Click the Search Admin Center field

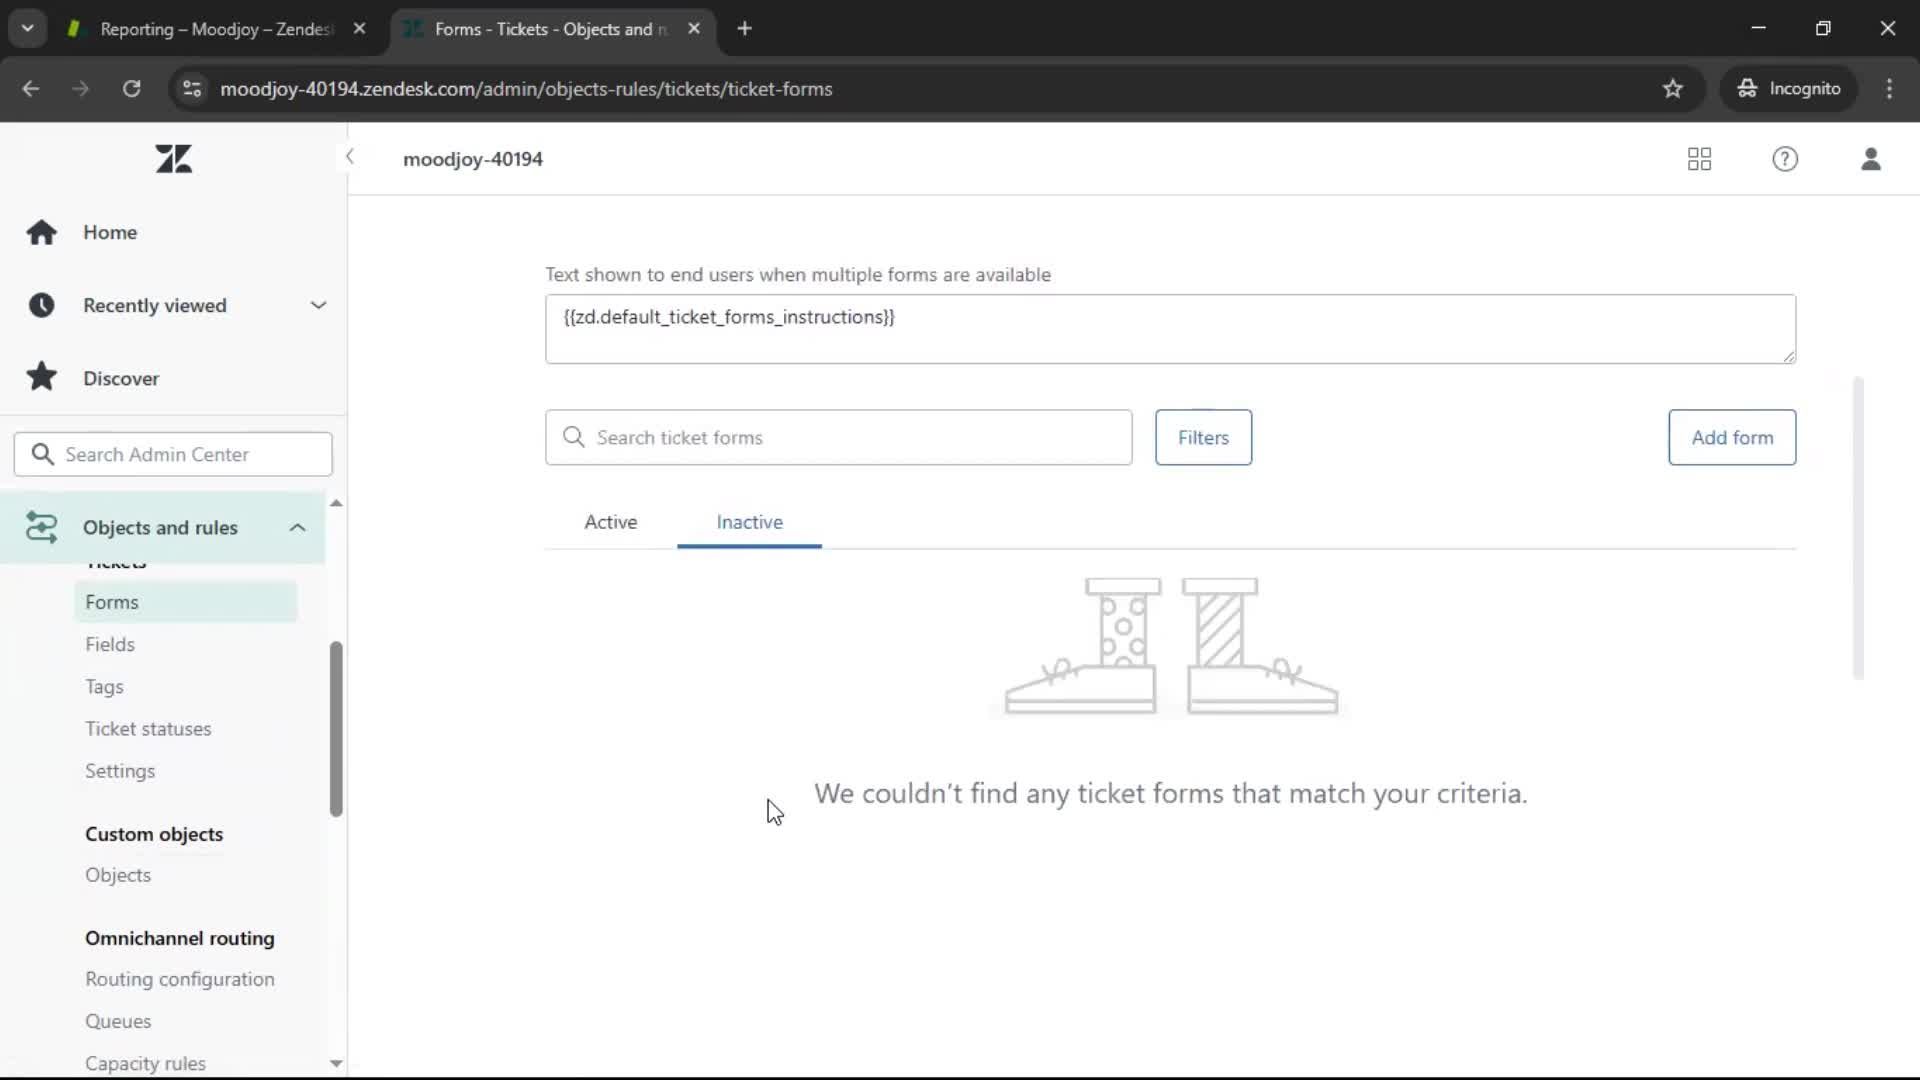(x=173, y=455)
